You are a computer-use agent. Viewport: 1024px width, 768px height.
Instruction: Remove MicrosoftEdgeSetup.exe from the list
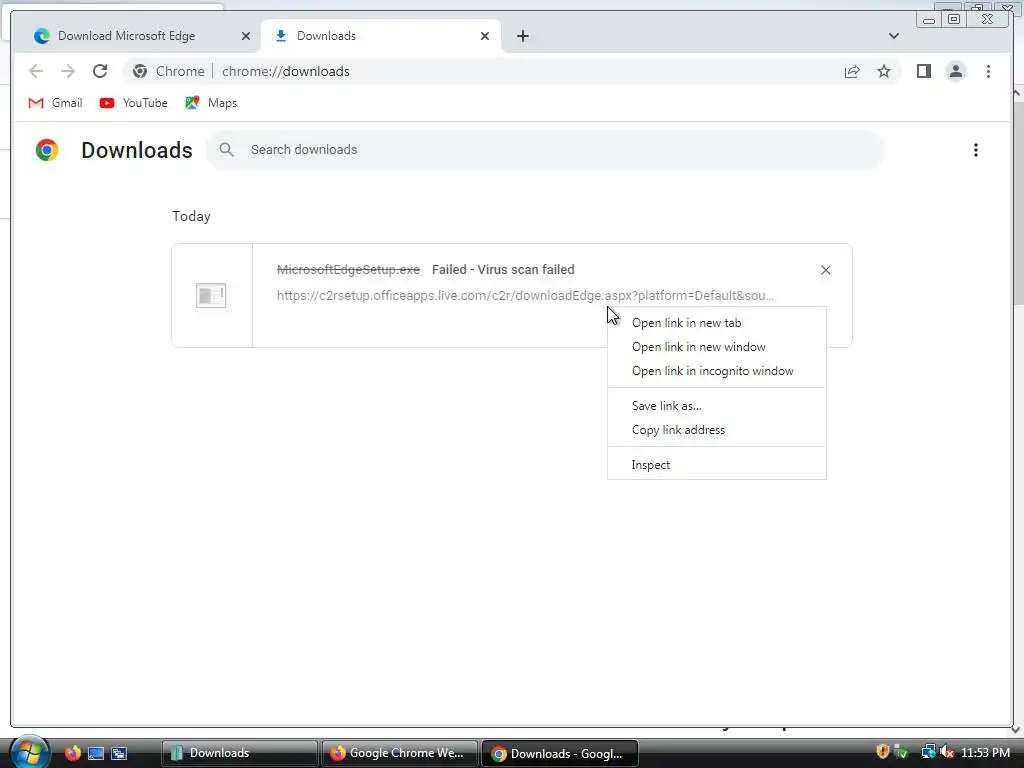tap(825, 270)
